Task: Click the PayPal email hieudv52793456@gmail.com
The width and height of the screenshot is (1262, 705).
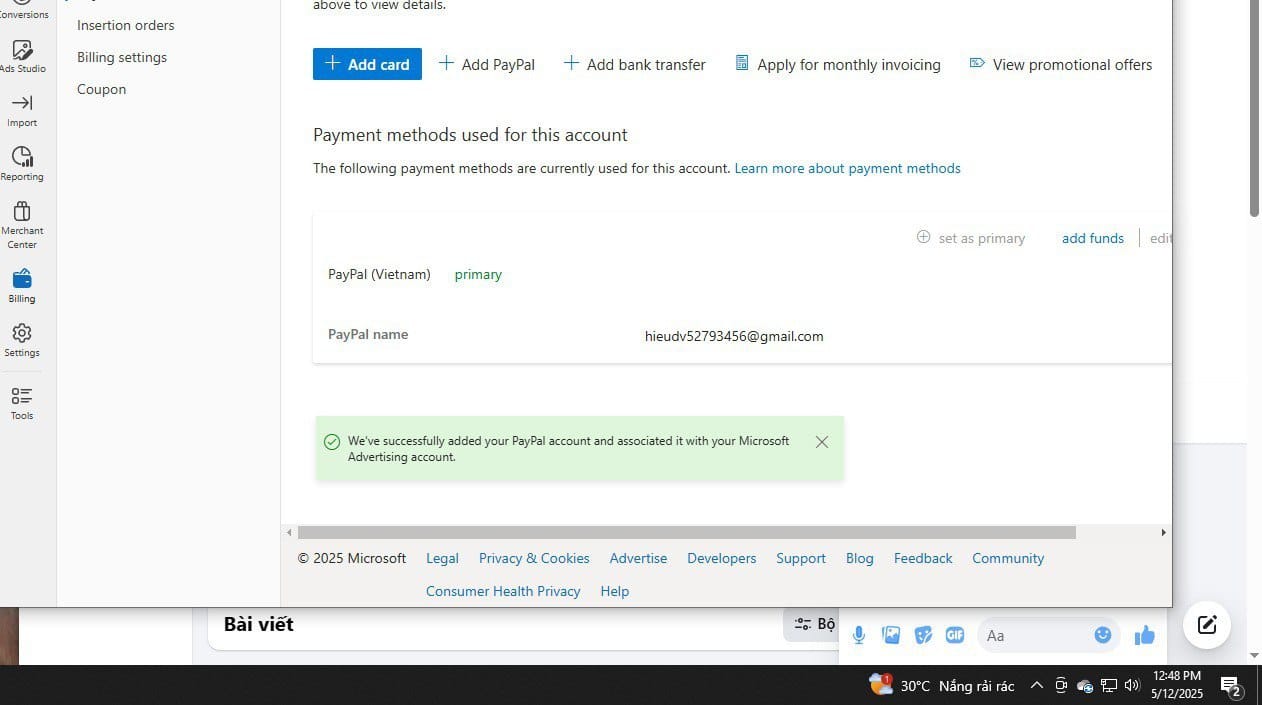Action: [x=734, y=336]
